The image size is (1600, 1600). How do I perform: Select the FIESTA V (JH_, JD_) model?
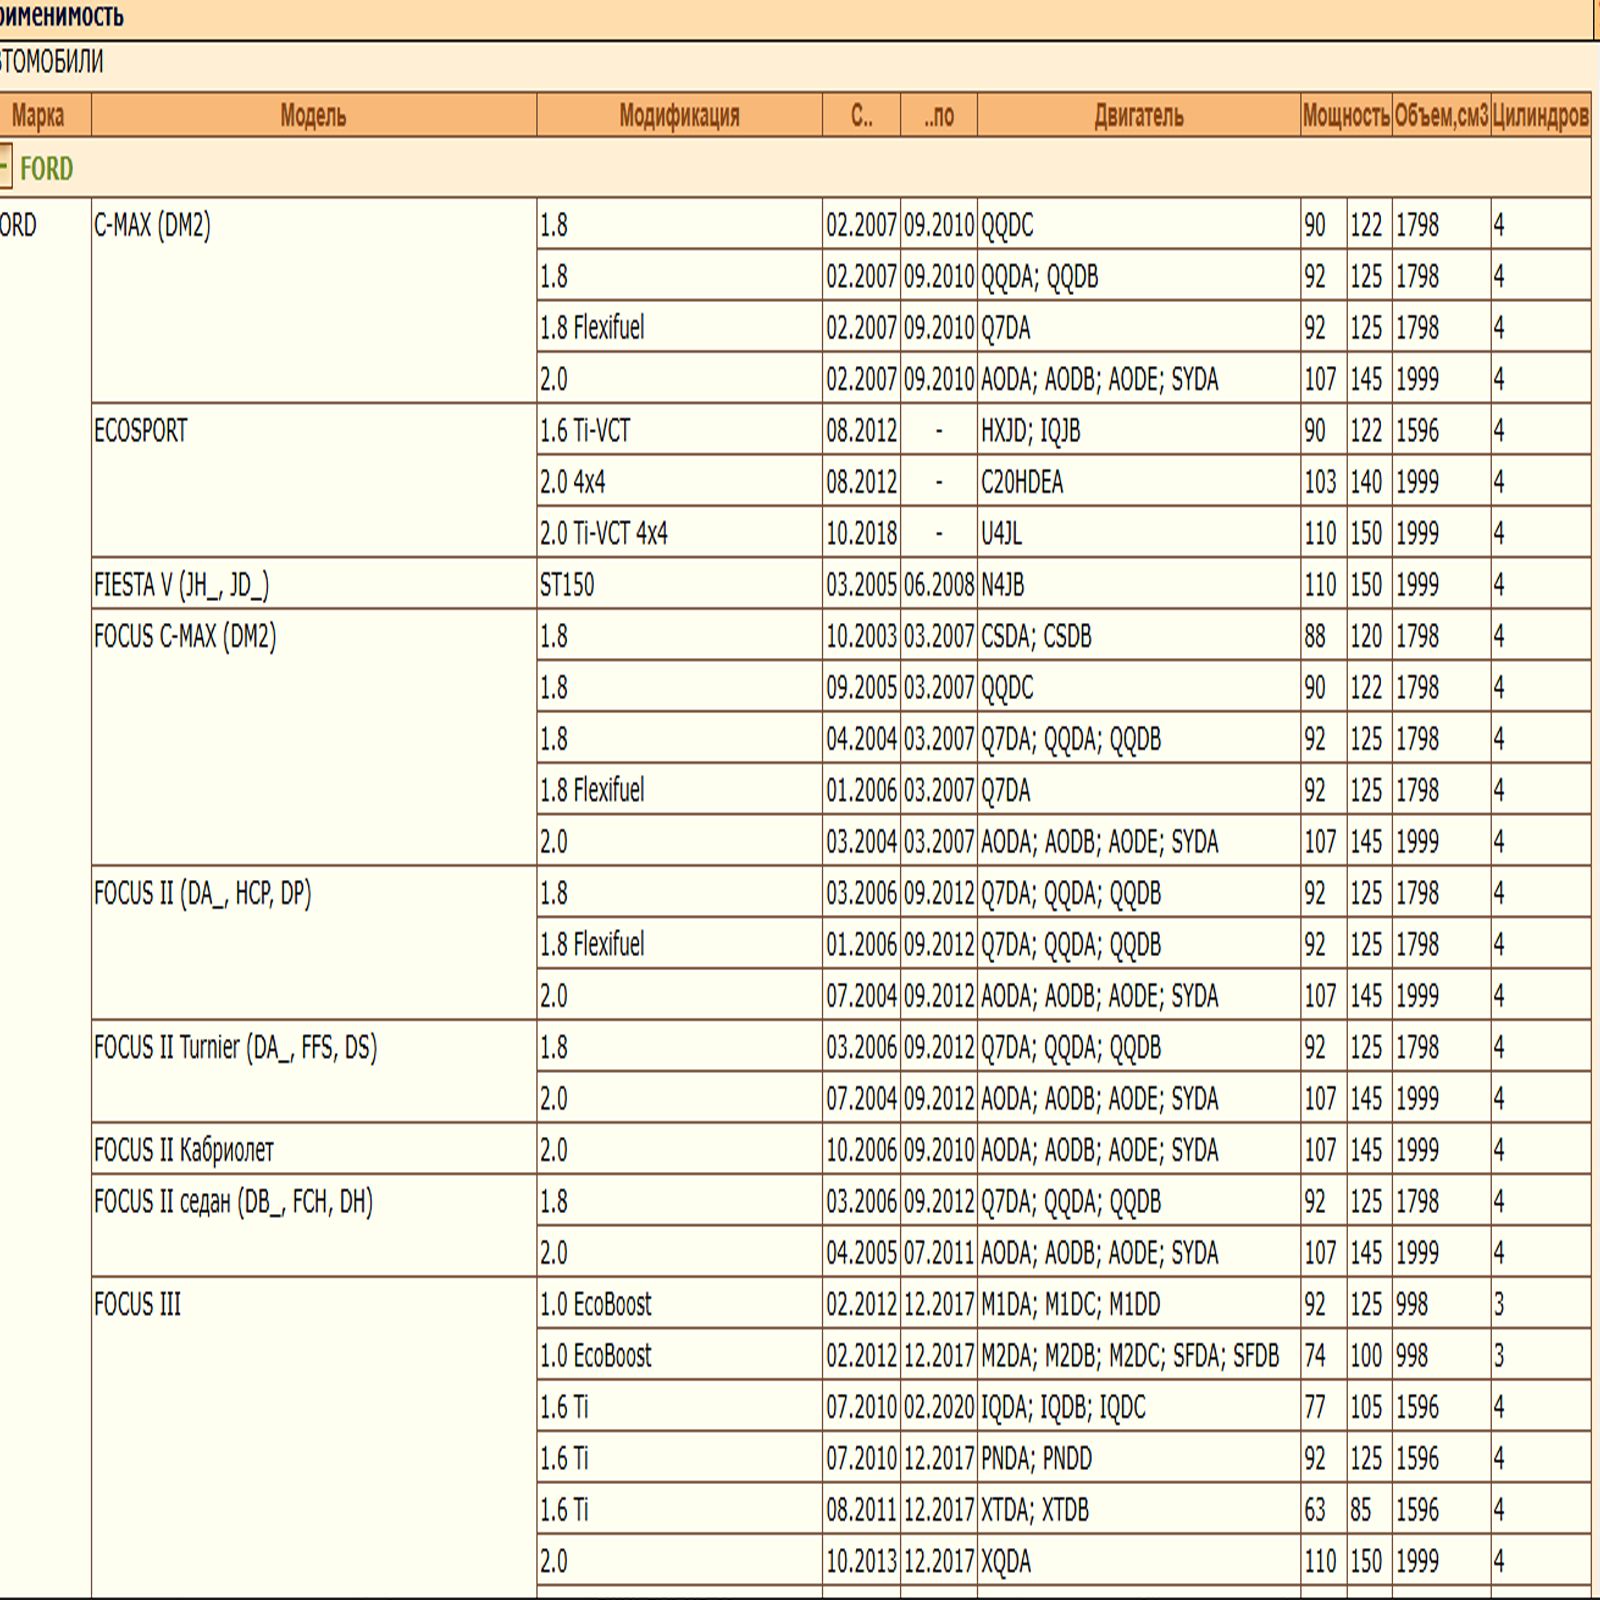click(181, 585)
